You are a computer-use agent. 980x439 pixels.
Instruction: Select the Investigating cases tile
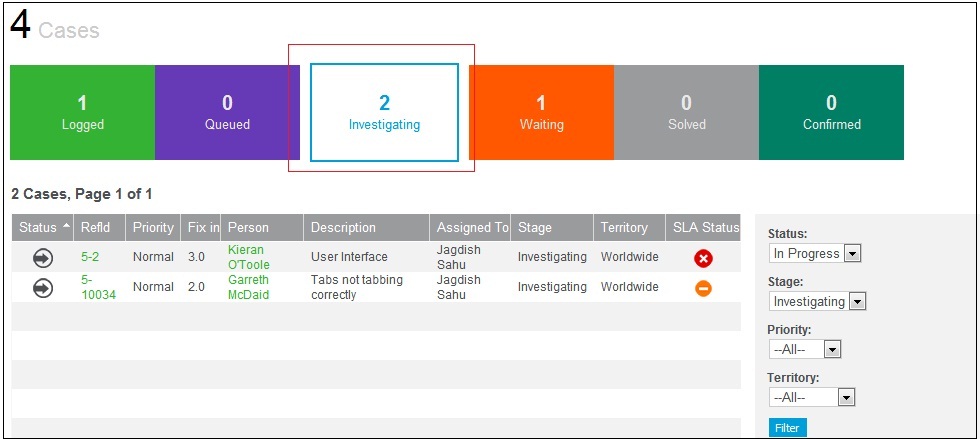coord(384,113)
